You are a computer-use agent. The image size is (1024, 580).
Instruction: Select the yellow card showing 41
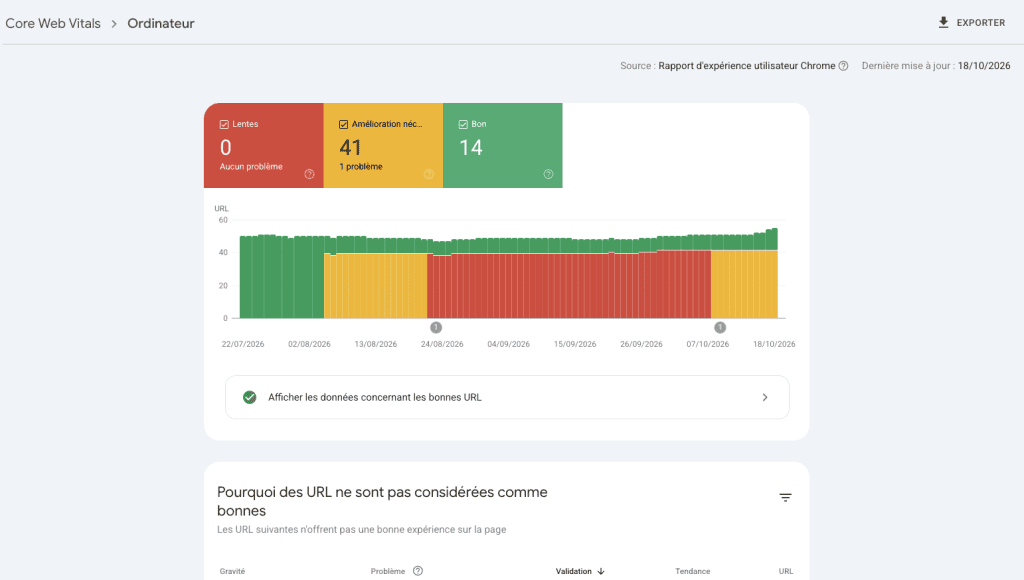(383, 146)
